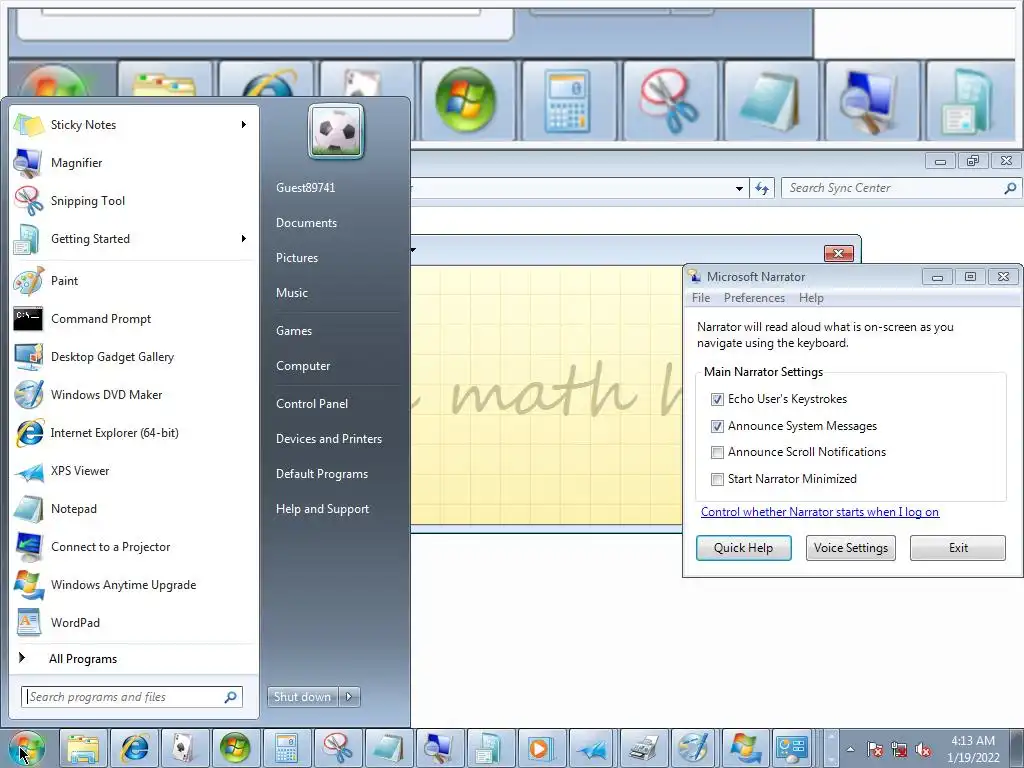Screen dimensions: 1024x768
Task: Uncheck Announce System Messages
Action: (717, 426)
